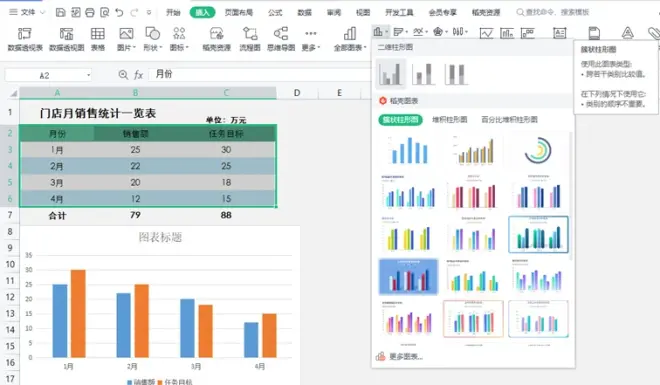The height and width of the screenshot is (385, 660).
Task: Open the 公式 formulas tab
Action: pyautogui.click(x=275, y=13)
